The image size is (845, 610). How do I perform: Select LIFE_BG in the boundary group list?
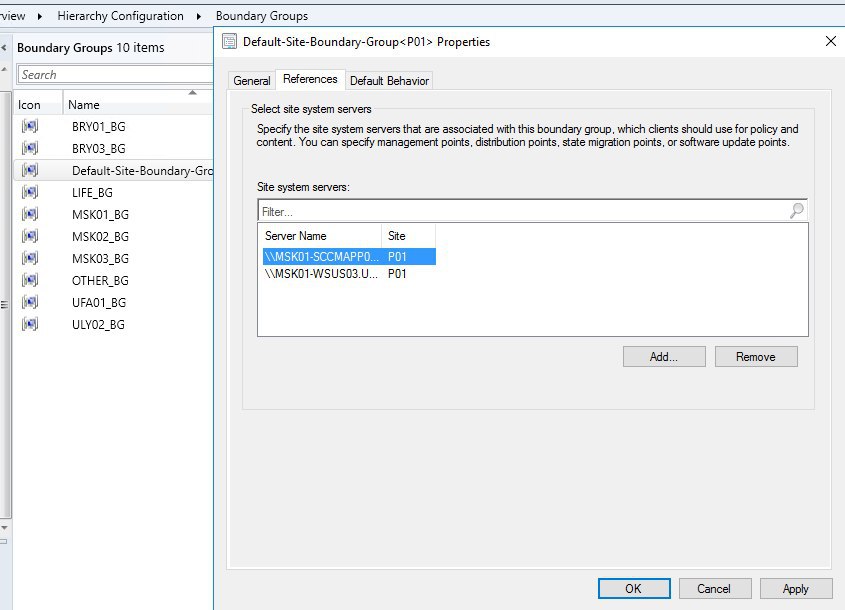point(92,193)
